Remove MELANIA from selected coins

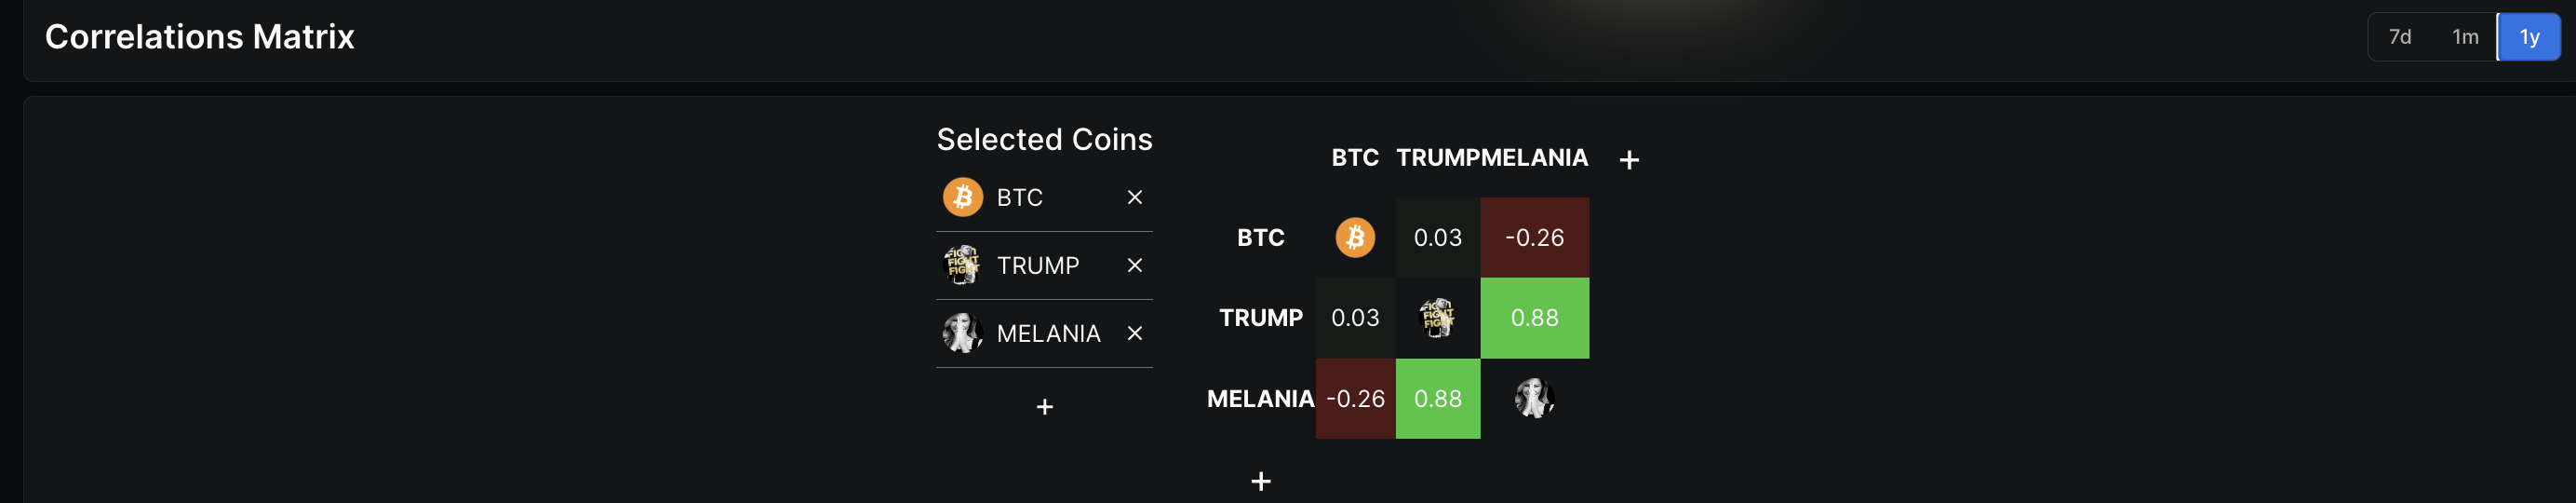tap(1134, 333)
